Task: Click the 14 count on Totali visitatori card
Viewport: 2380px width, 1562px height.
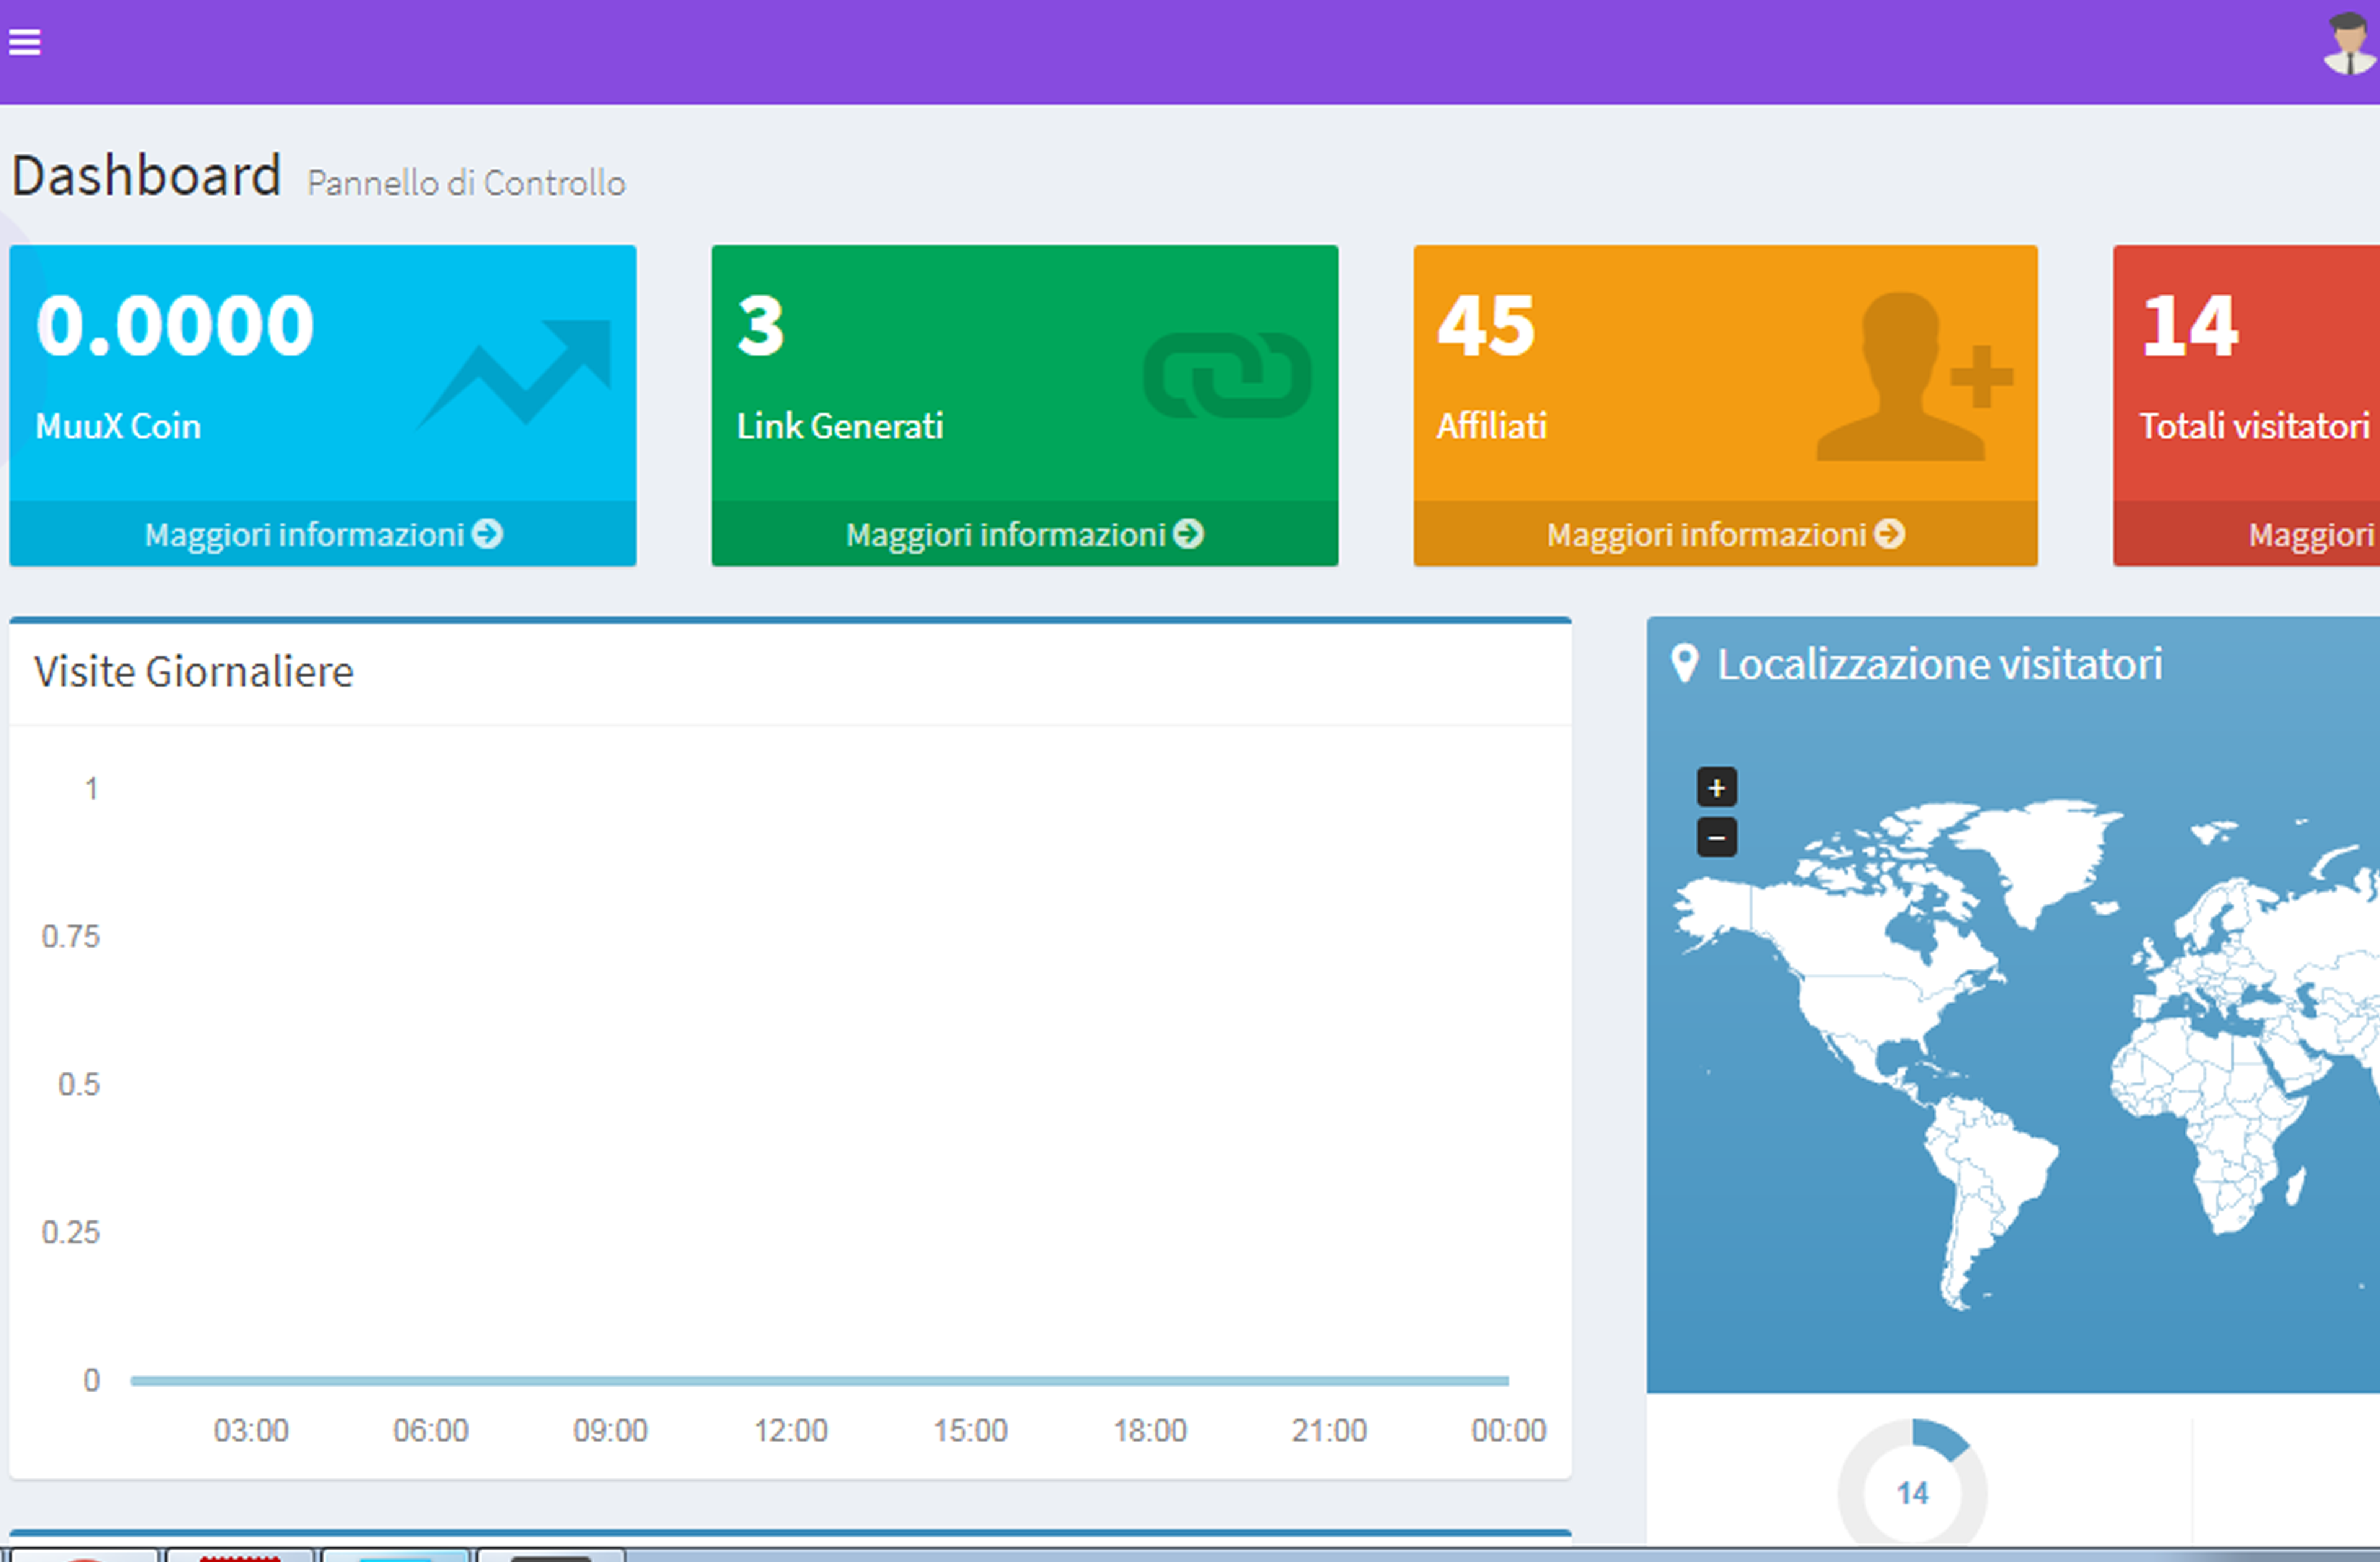Action: coord(2190,326)
